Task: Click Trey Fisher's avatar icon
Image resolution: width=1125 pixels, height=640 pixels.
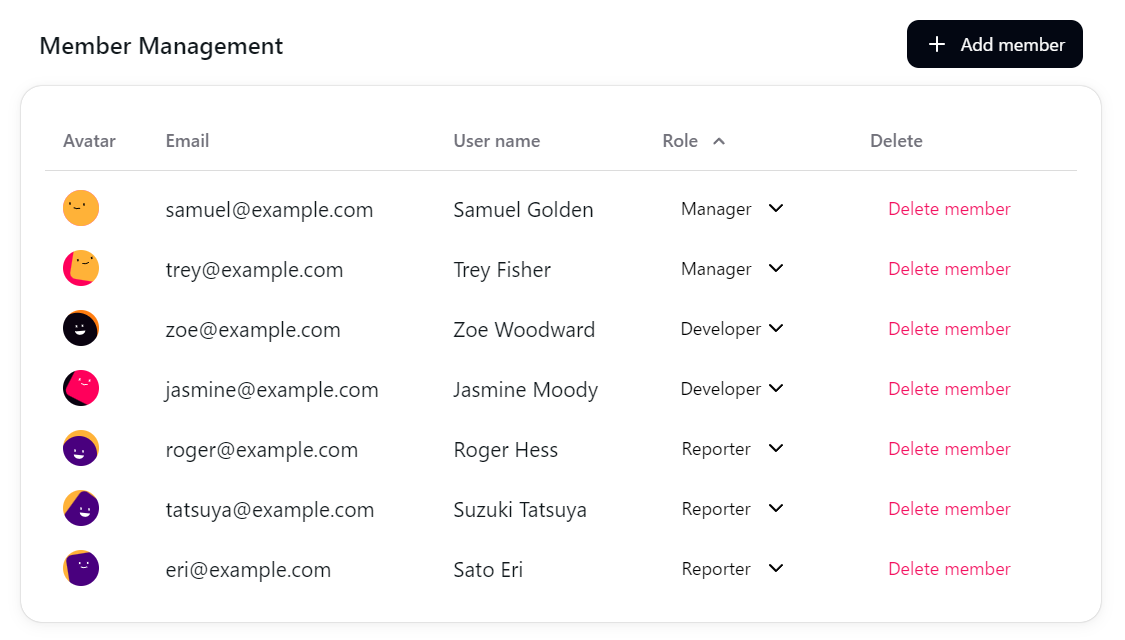Action: [81, 268]
